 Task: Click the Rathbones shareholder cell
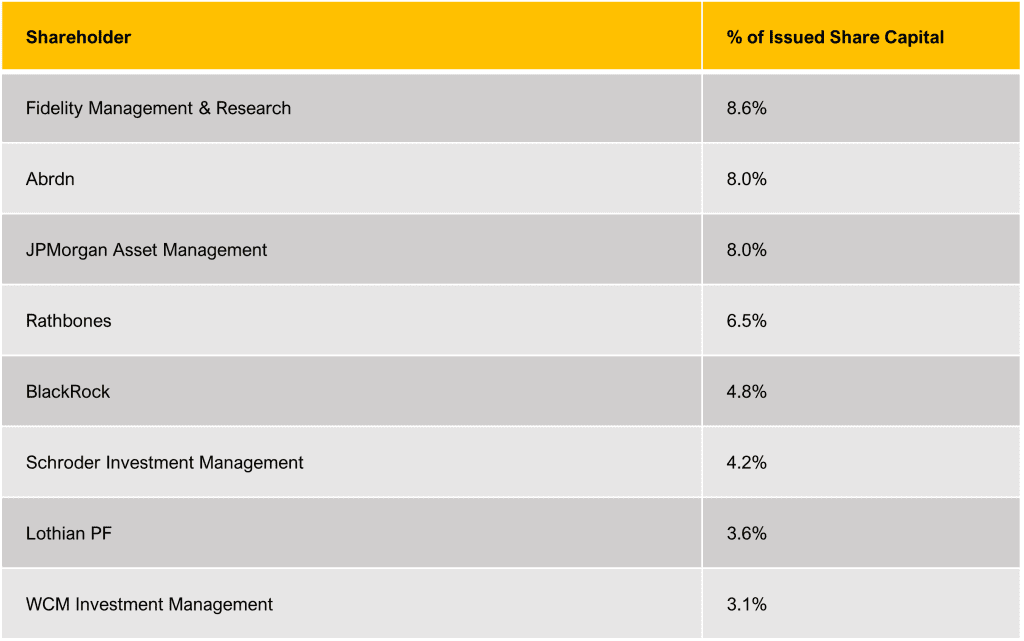point(68,321)
